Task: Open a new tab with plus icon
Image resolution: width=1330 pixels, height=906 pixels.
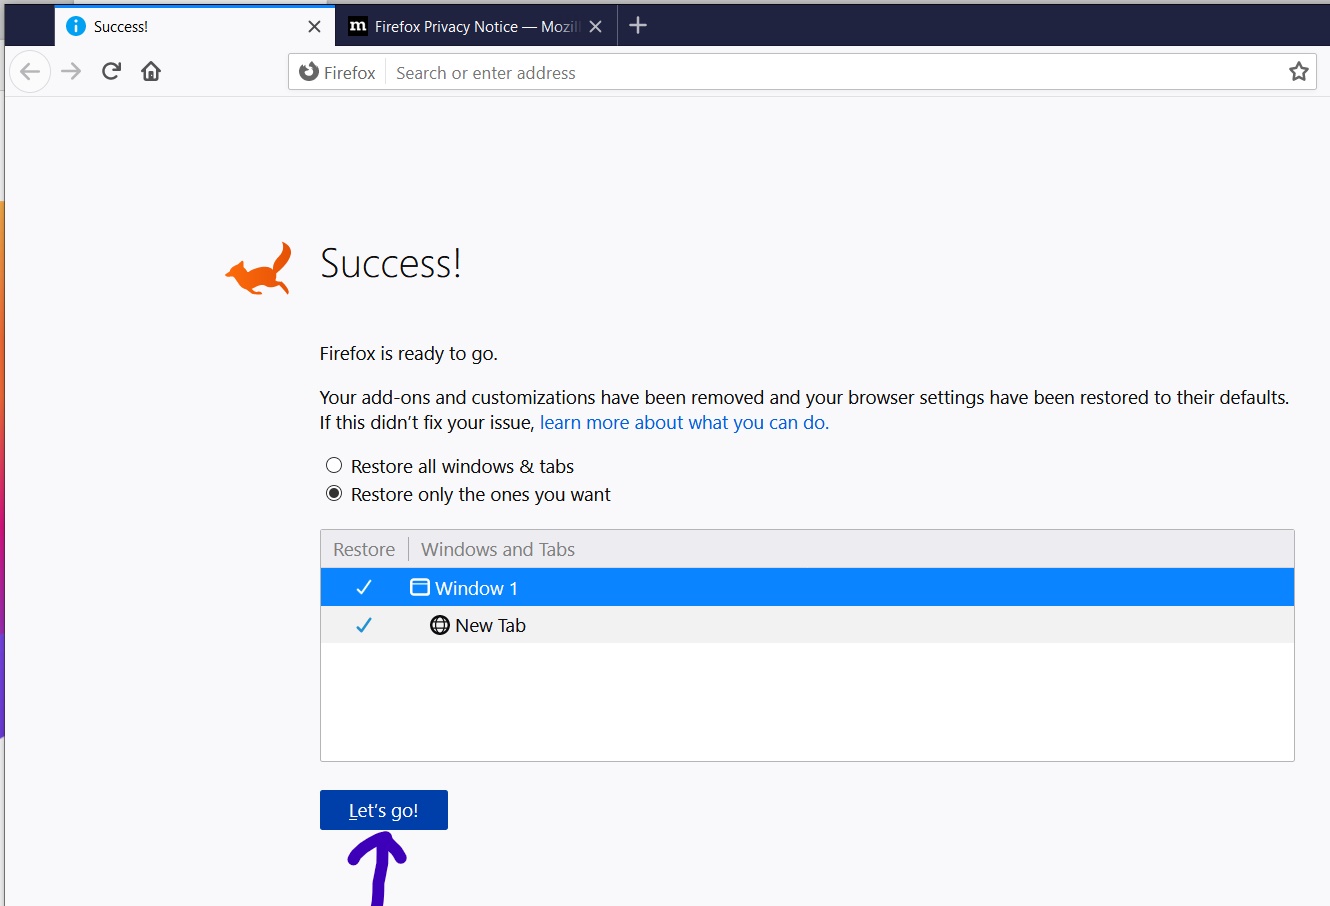Action: [x=638, y=26]
